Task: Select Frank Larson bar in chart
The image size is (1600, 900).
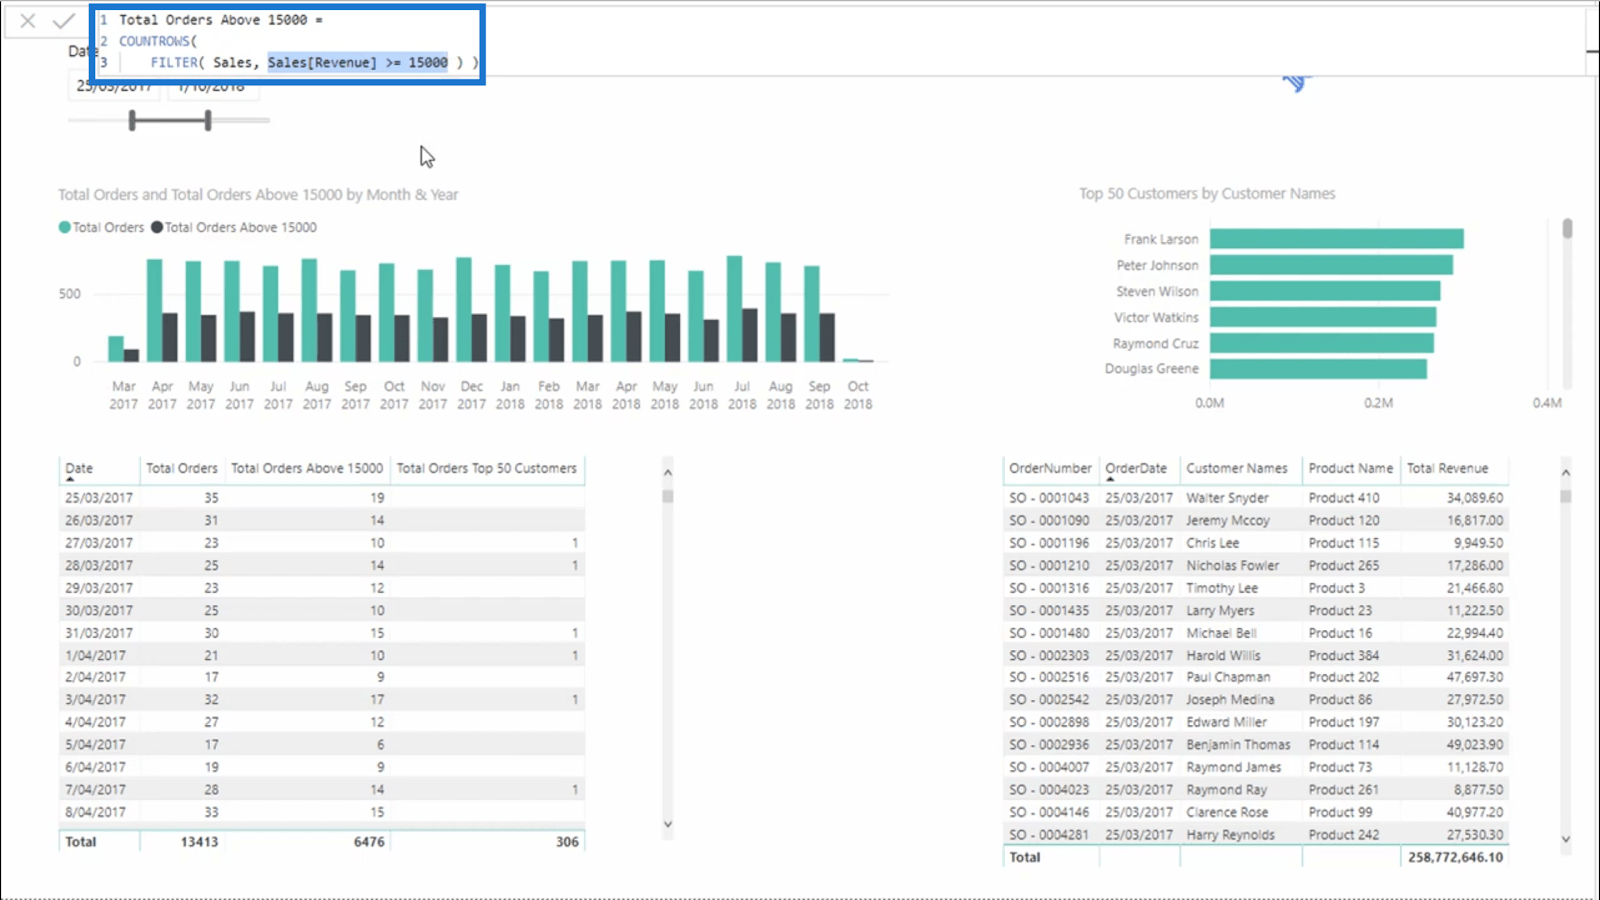Action: tap(1337, 239)
